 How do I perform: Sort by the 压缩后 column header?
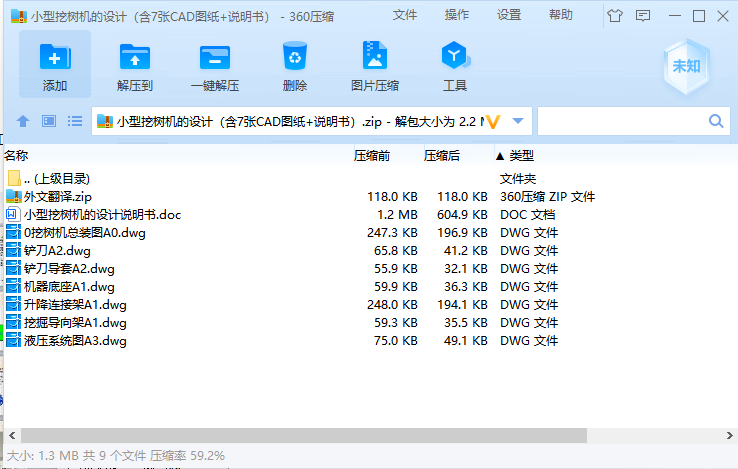[x=441, y=155]
